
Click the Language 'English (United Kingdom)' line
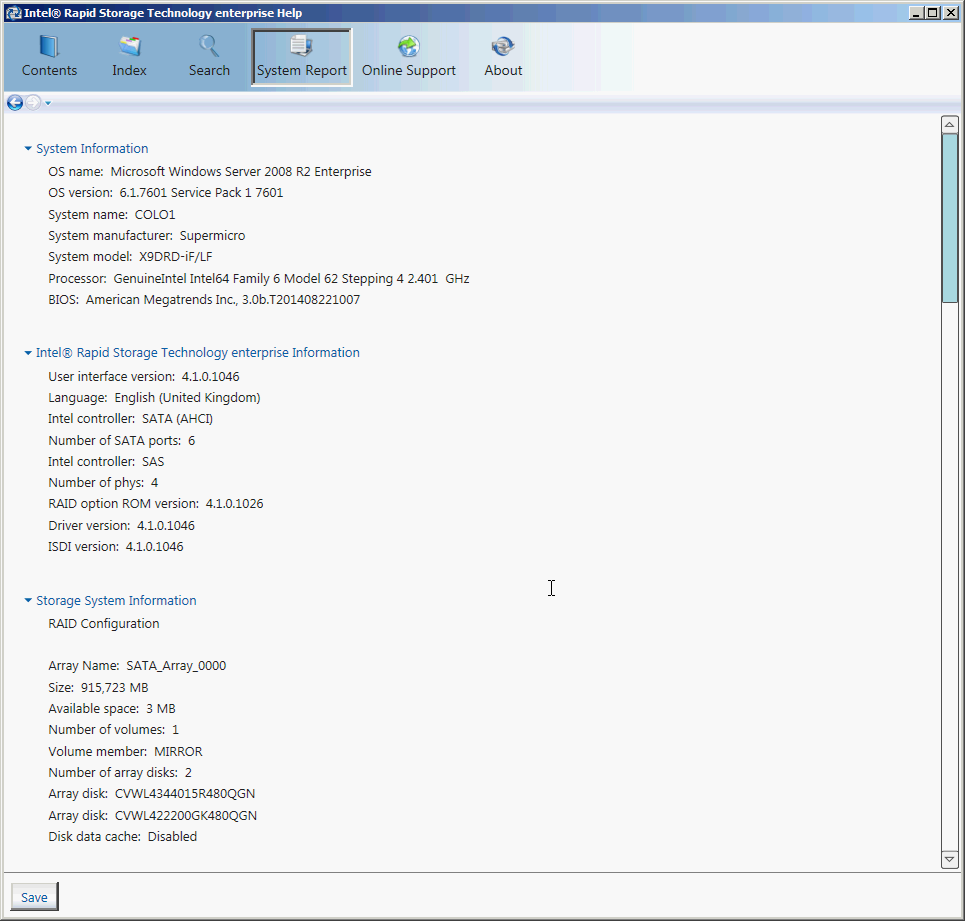point(154,397)
